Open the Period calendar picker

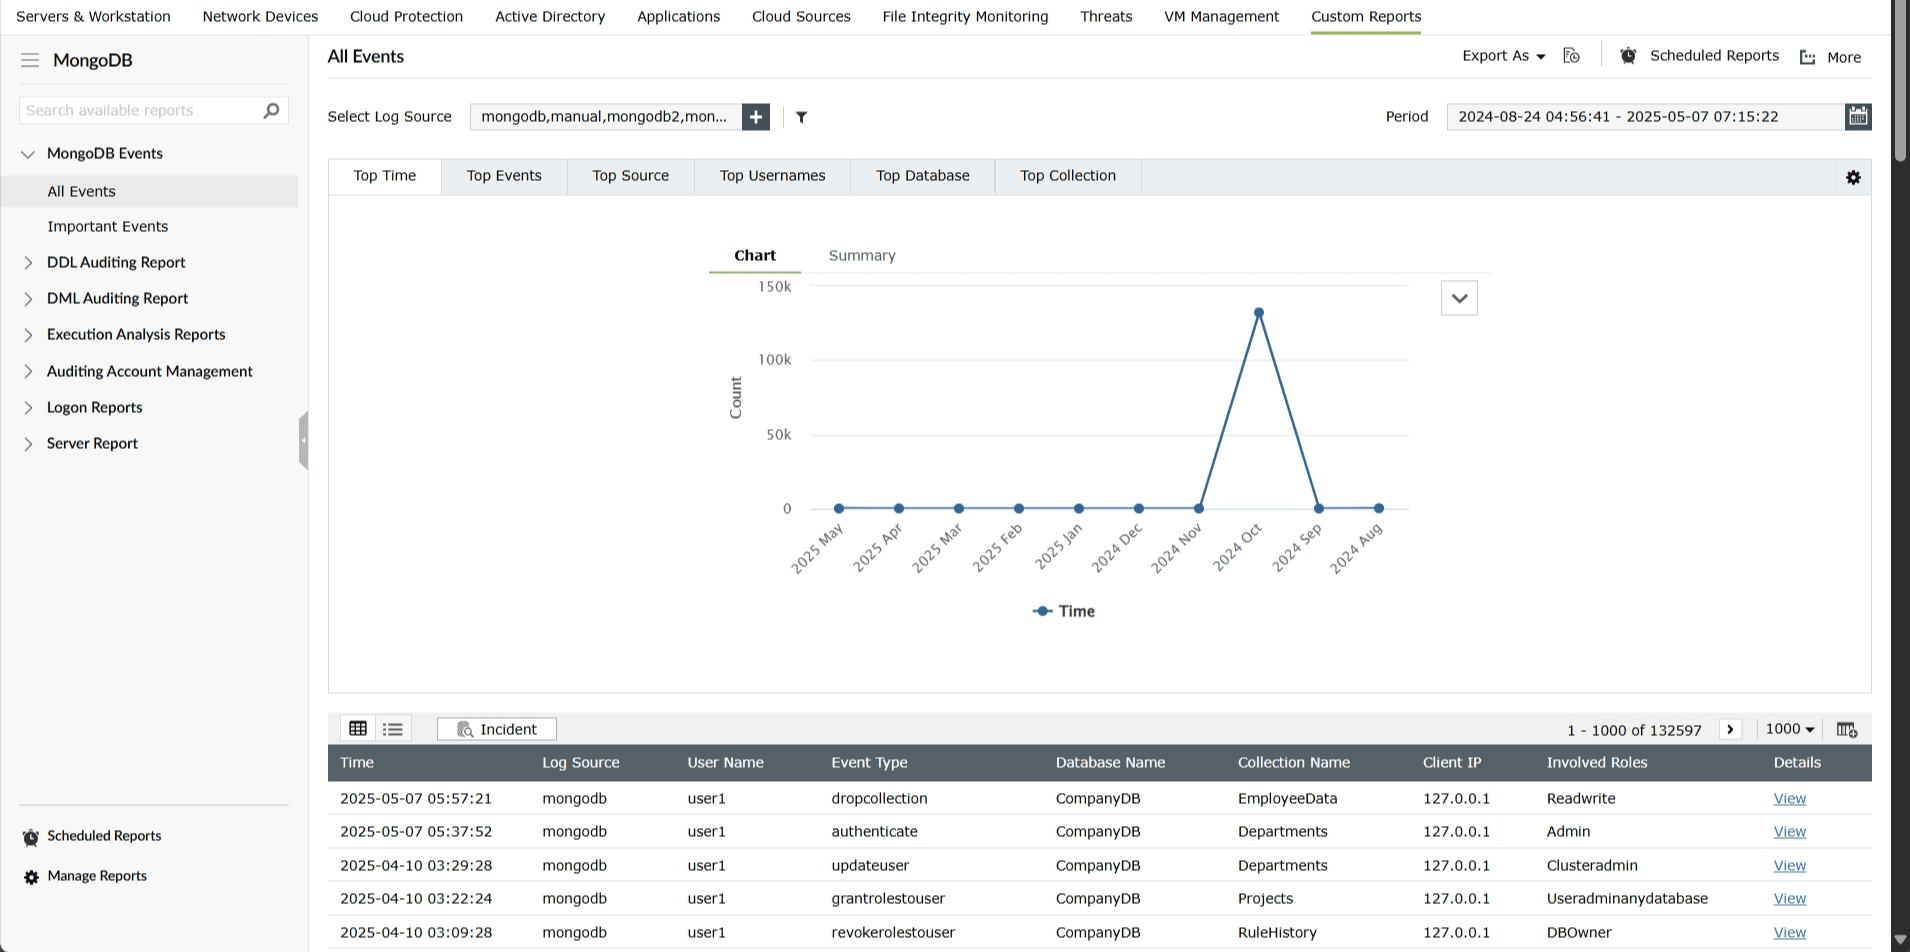[x=1858, y=117]
